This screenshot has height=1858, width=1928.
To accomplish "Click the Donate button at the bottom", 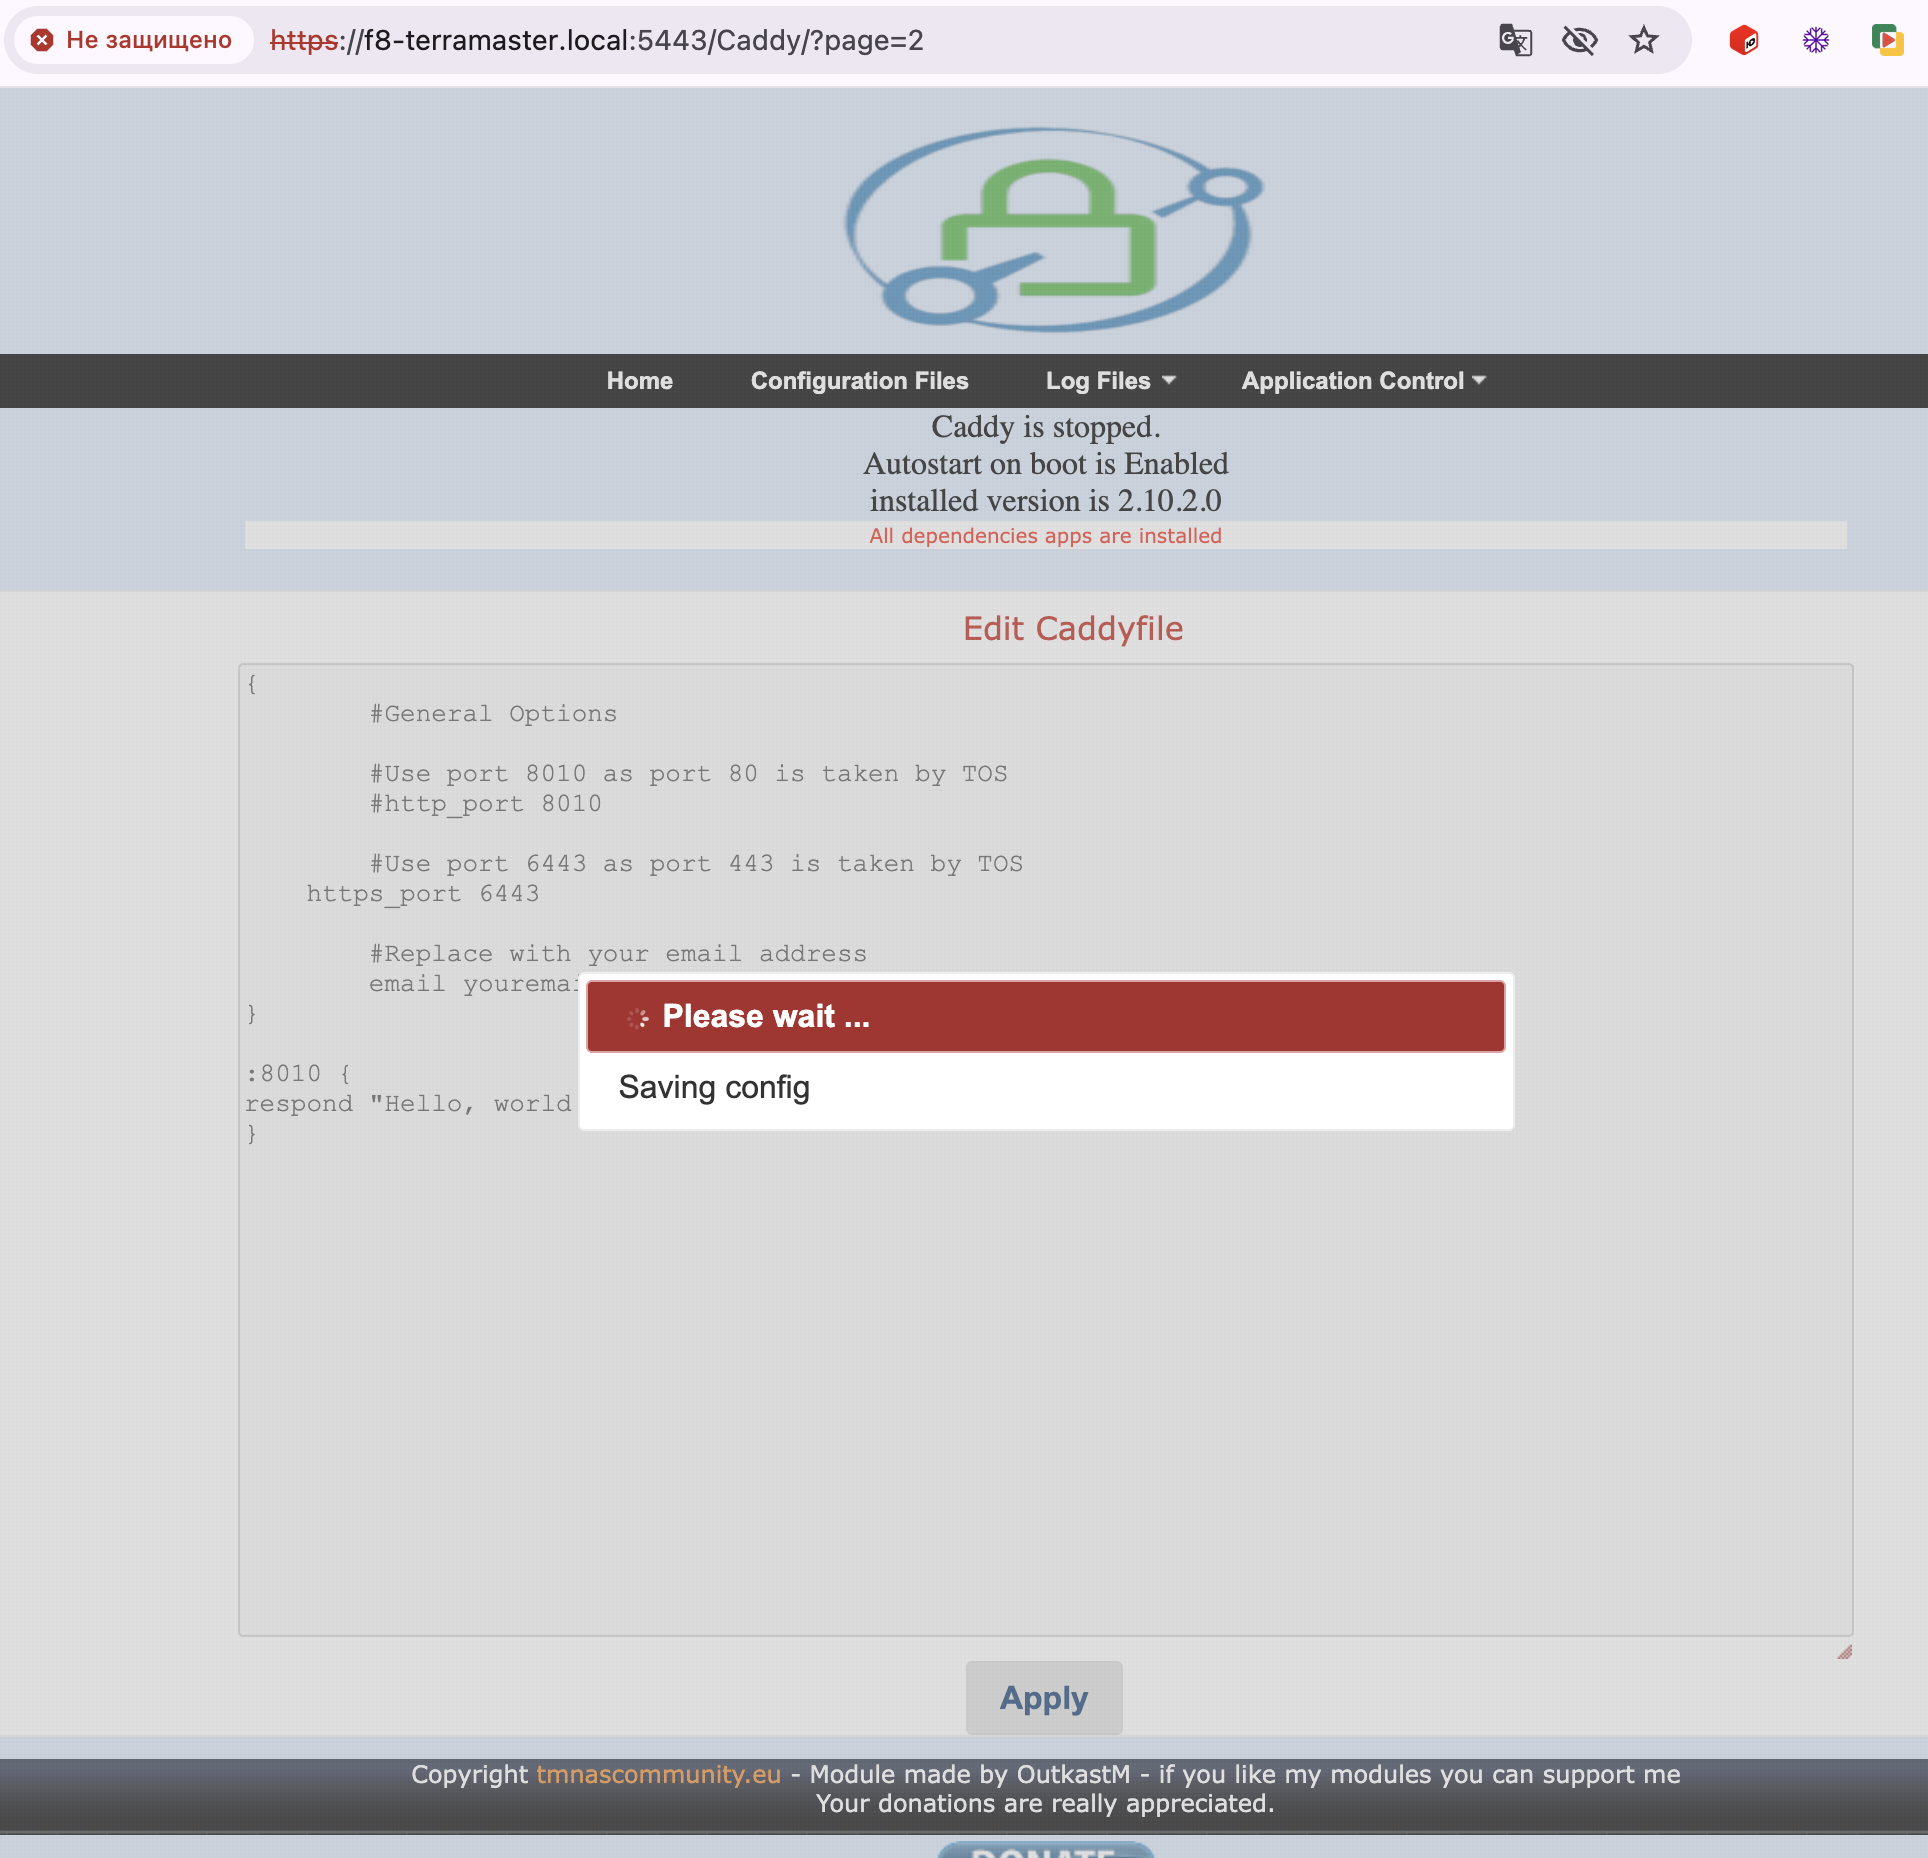I will click(x=1045, y=1850).
